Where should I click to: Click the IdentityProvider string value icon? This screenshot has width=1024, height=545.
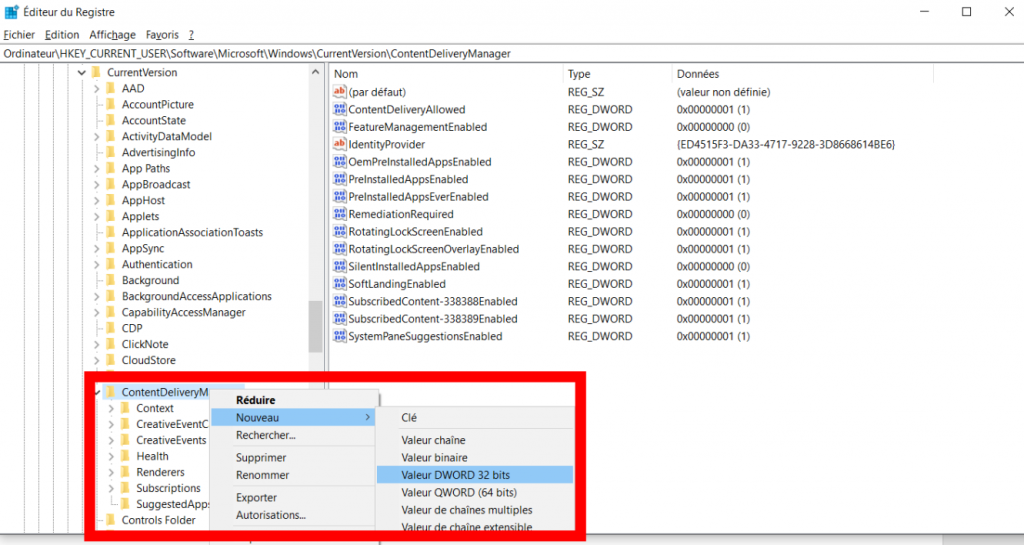point(339,144)
